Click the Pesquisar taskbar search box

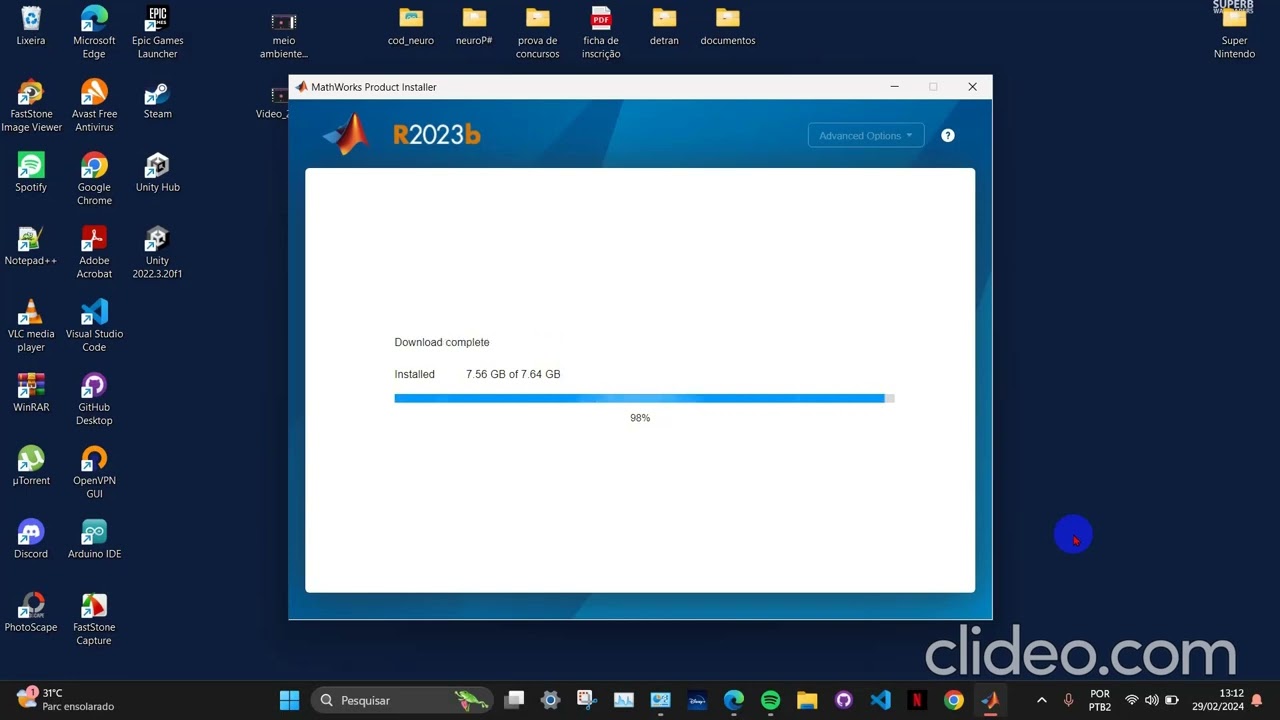pyautogui.click(x=402, y=700)
